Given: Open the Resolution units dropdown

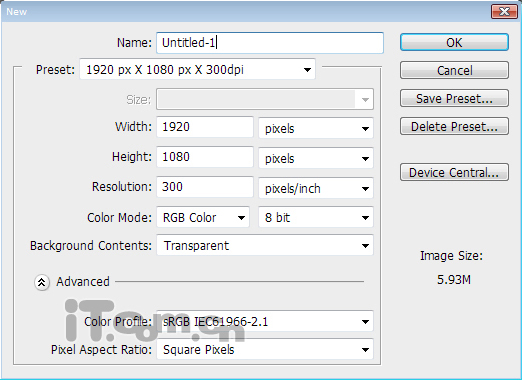Looking at the screenshot, I should pyautogui.click(x=316, y=188).
